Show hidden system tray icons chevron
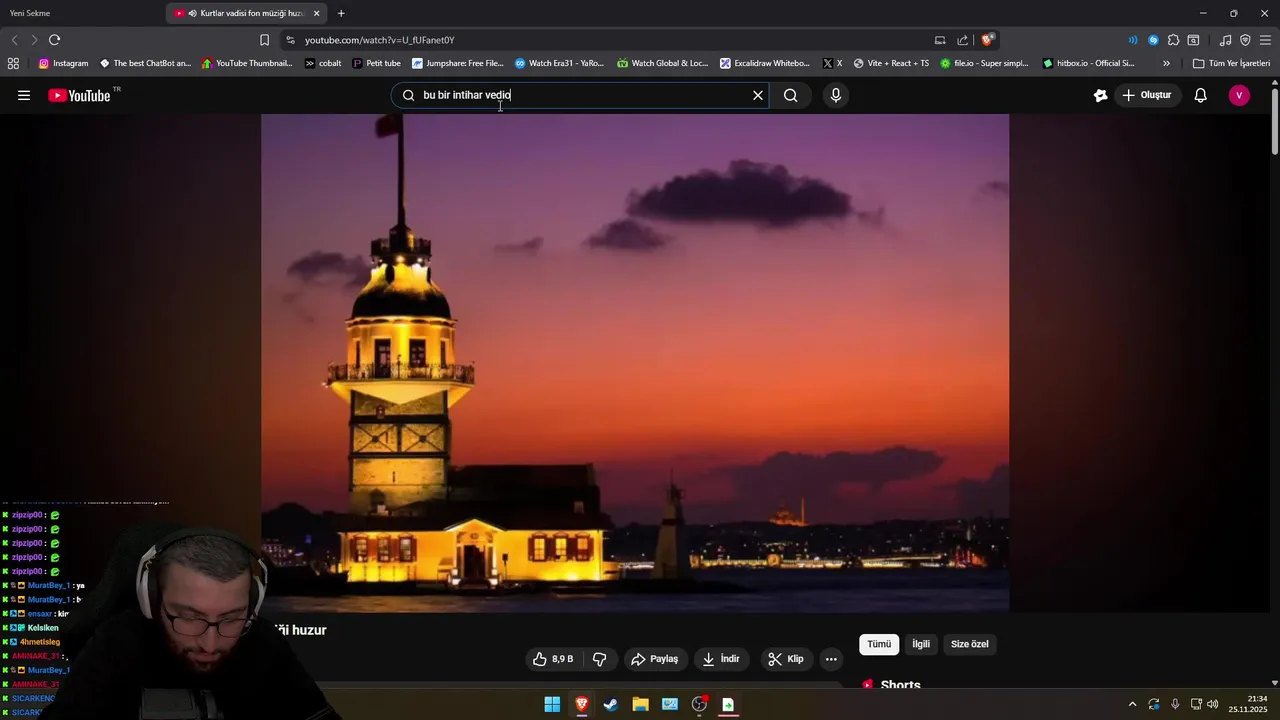 pyautogui.click(x=1132, y=704)
